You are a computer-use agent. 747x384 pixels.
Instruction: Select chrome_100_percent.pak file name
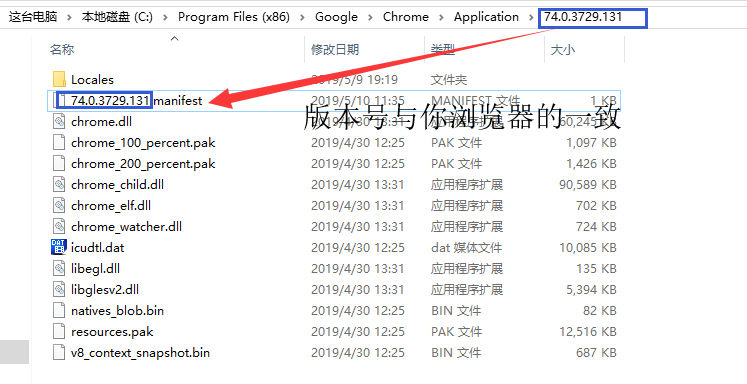pyautogui.click(x=143, y=142)
